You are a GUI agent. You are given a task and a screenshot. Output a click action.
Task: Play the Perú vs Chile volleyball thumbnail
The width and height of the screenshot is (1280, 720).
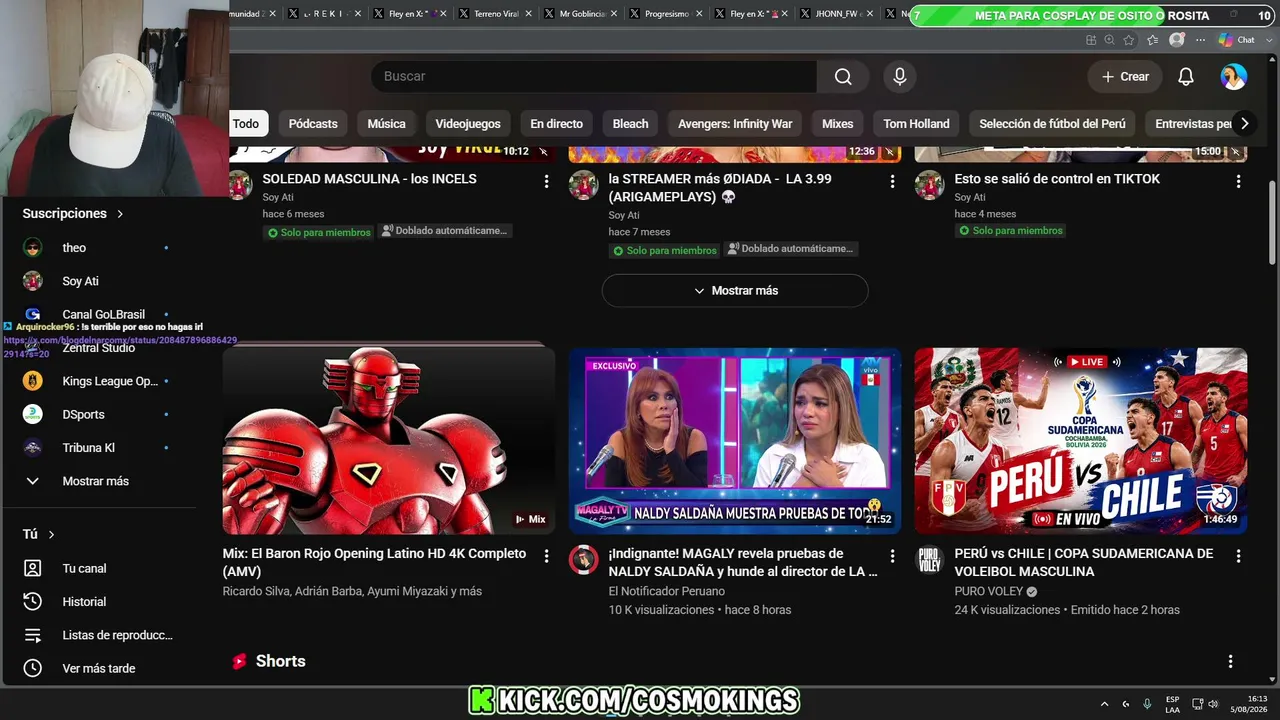point(1081,441)
